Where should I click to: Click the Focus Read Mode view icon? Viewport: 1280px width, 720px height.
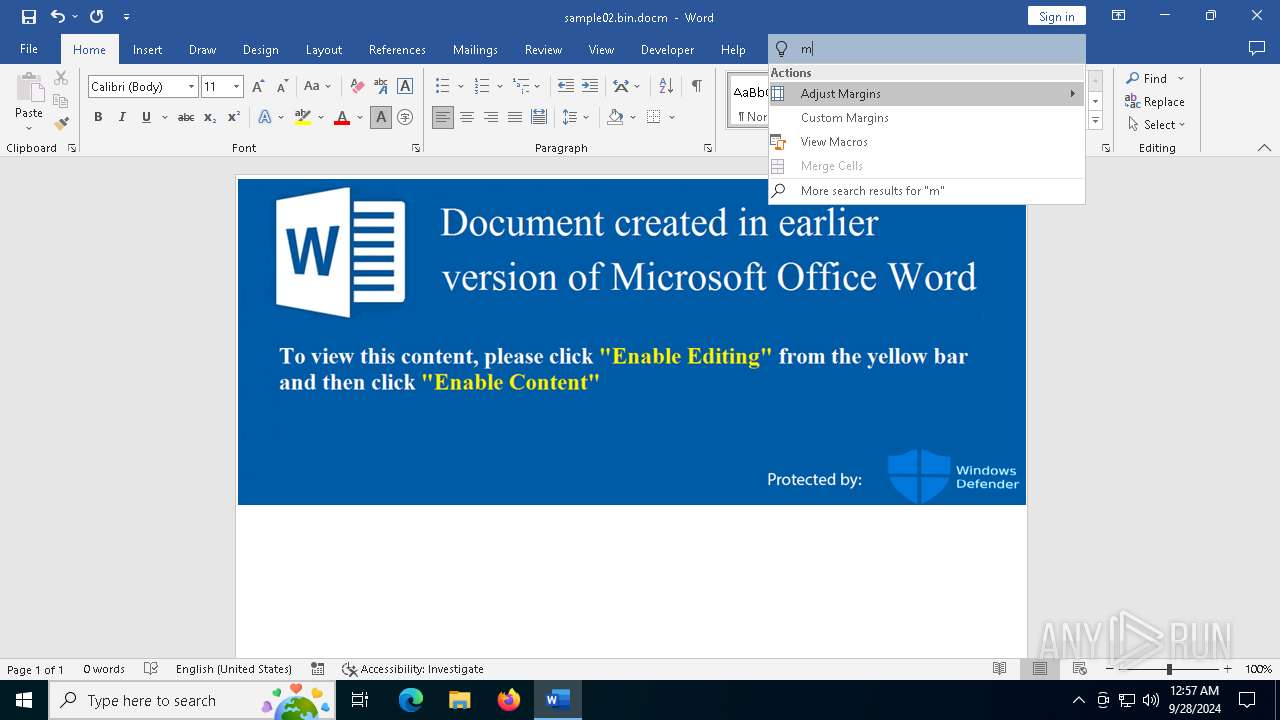(x=999, y=669)
